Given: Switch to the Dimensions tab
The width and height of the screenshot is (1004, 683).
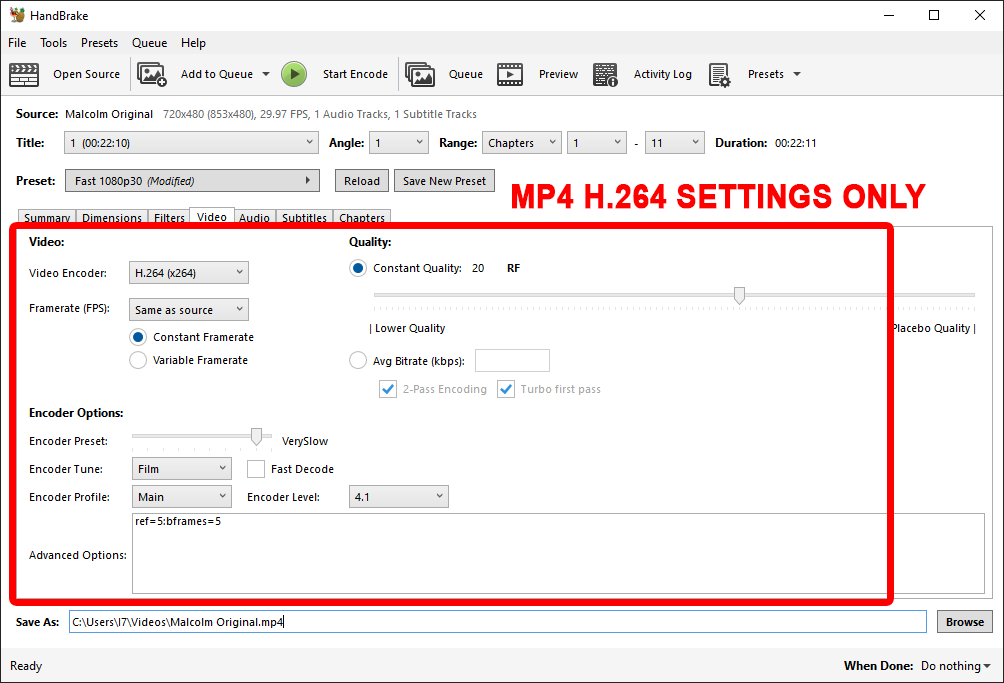Looking at the screenshot, I should pyautogui.click(x=112, y=218).
